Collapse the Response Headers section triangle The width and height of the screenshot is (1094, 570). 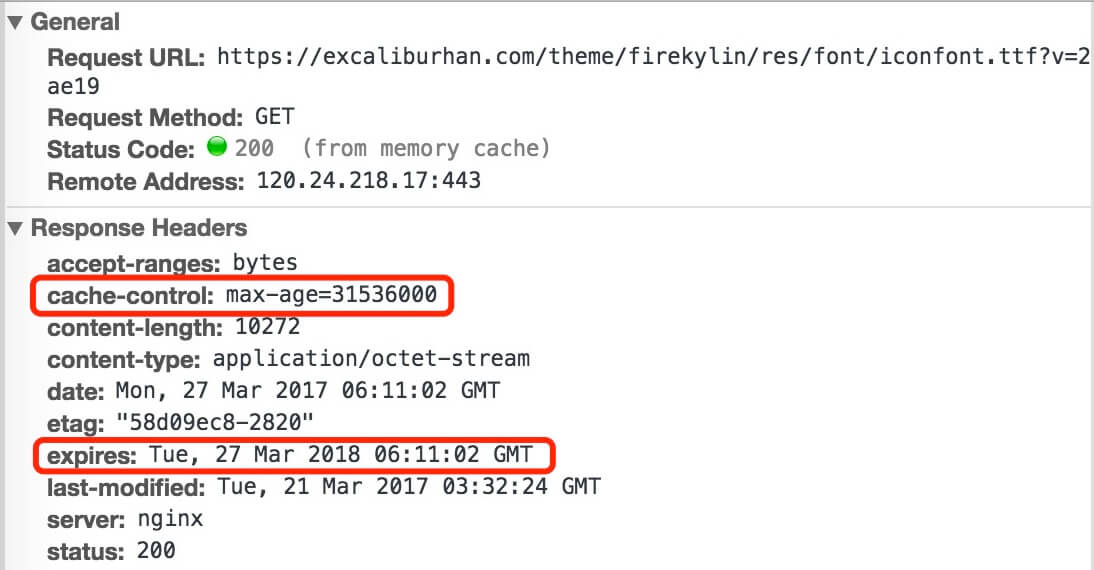pos(15,228)
